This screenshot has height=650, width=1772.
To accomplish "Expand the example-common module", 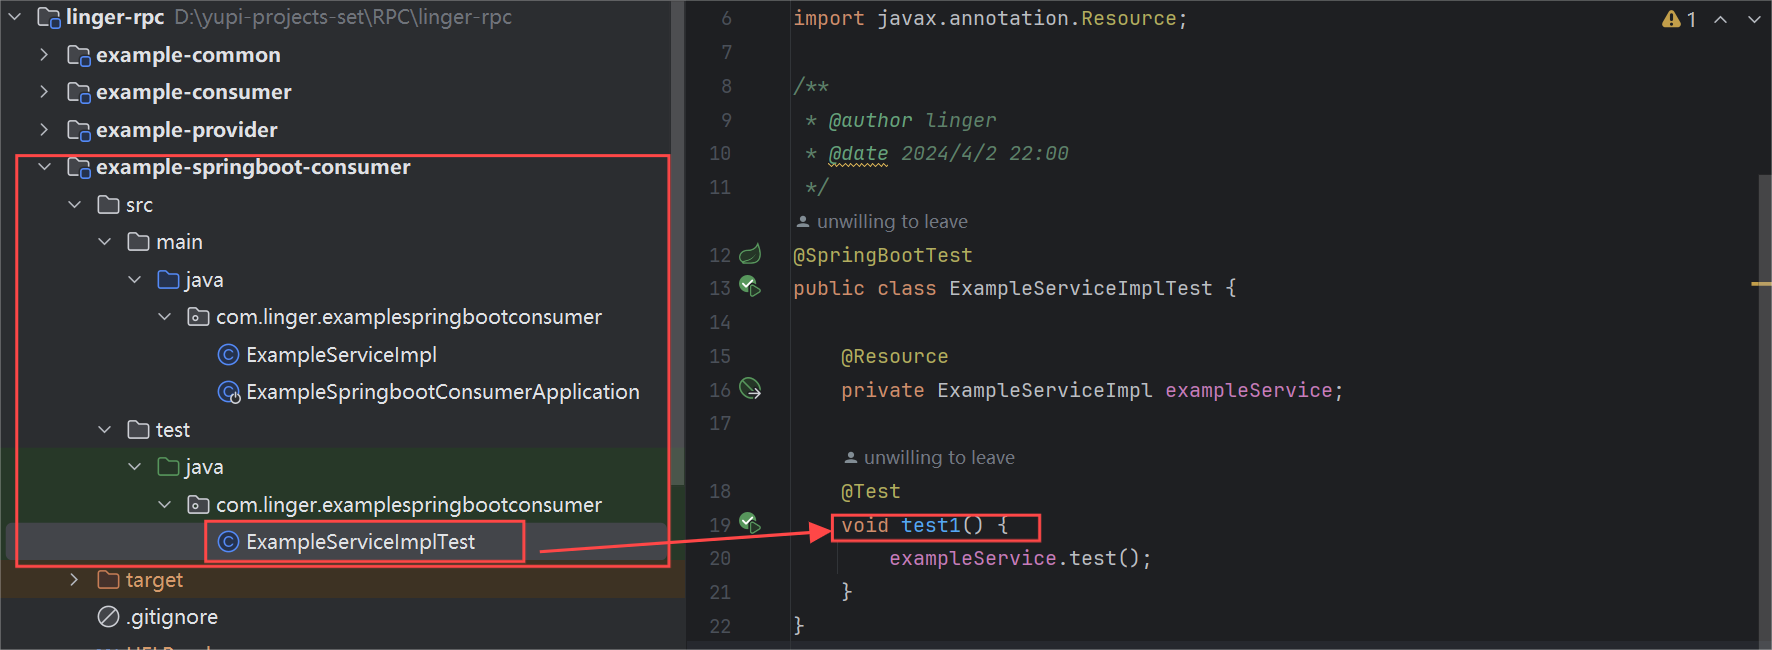I will pos(44,55).
